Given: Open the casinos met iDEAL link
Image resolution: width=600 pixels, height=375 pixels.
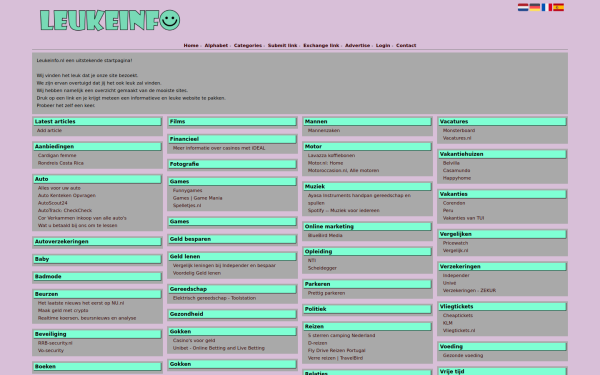Looking at the screenshot, I should tap(219, 148).
